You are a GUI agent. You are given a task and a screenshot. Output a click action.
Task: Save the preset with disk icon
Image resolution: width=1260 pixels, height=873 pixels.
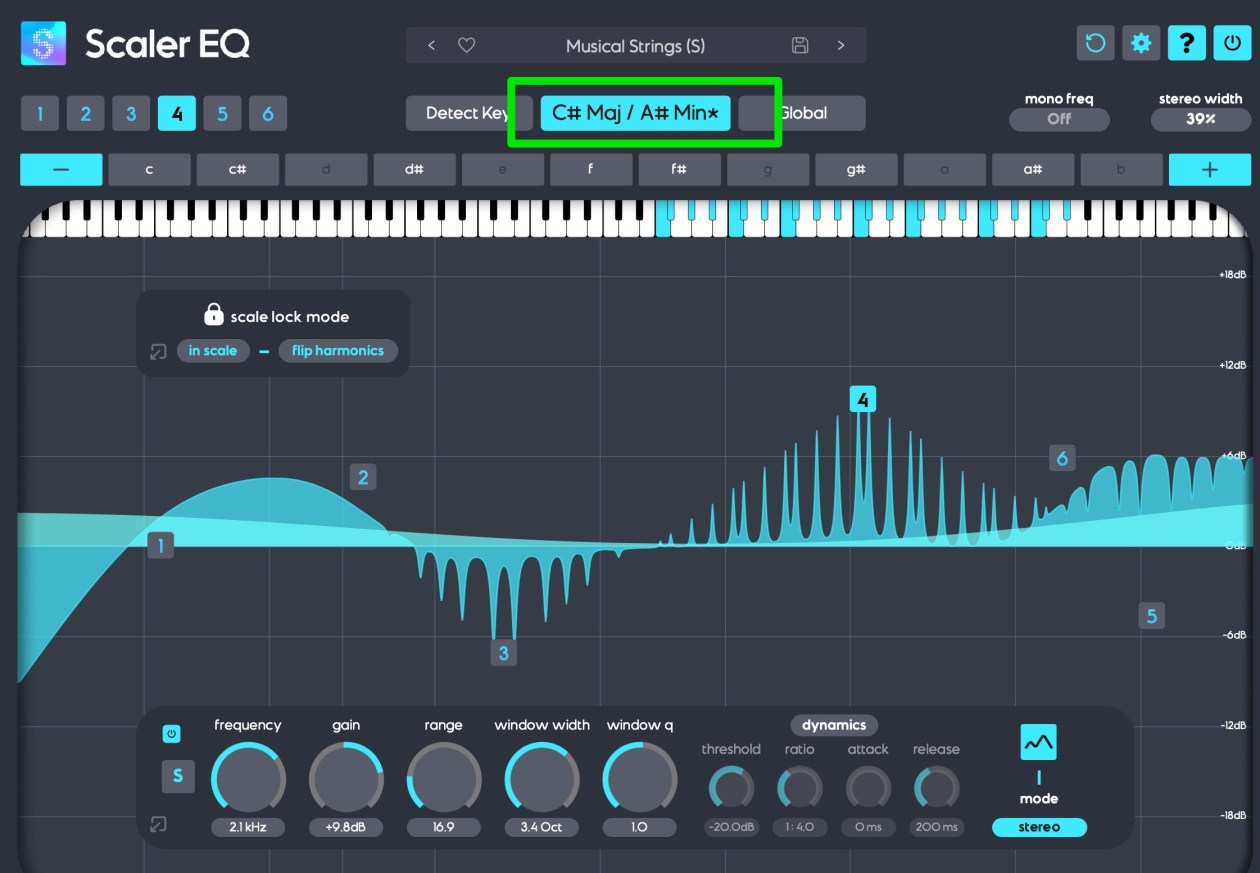click(x=800, y=45)
